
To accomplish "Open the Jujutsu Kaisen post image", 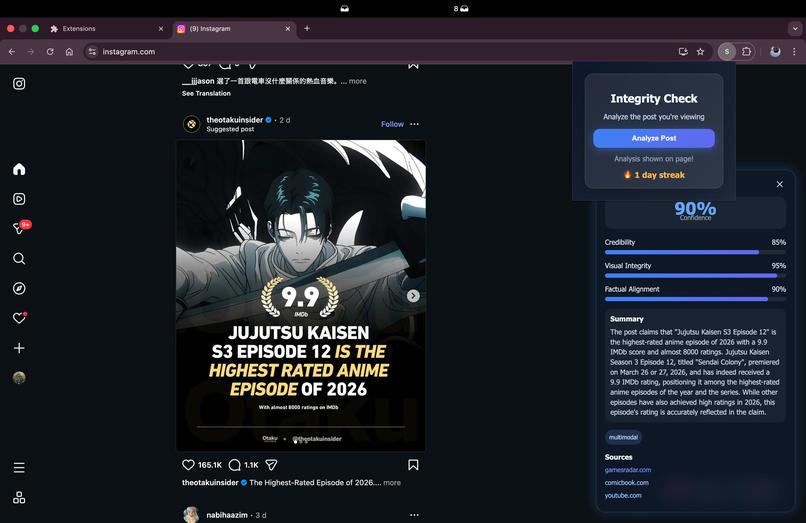I will 301,296.
